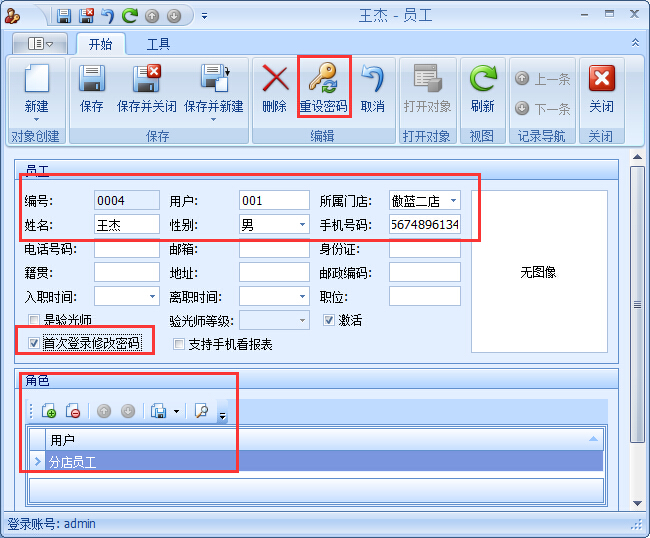
Task: Click the 取消 (Cancel) undo icon
Action: [372, 80]
